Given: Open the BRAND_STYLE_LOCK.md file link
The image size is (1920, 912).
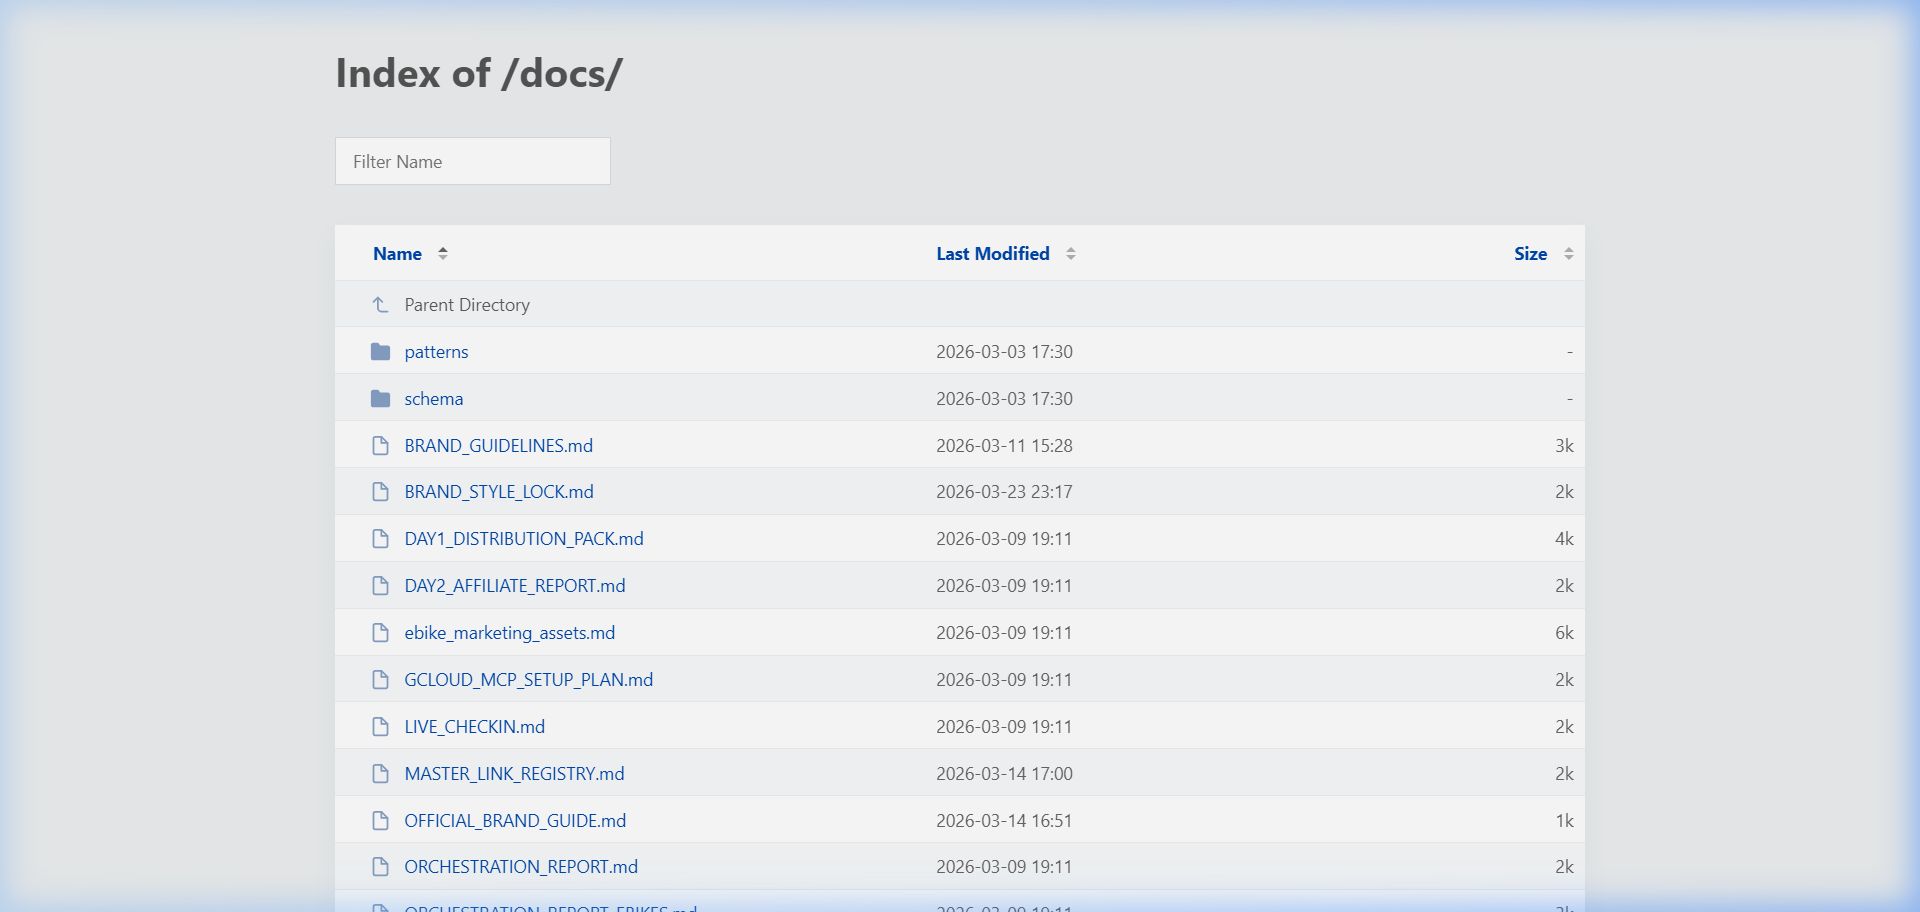Looking at the screenshot, I should [498, 492].
